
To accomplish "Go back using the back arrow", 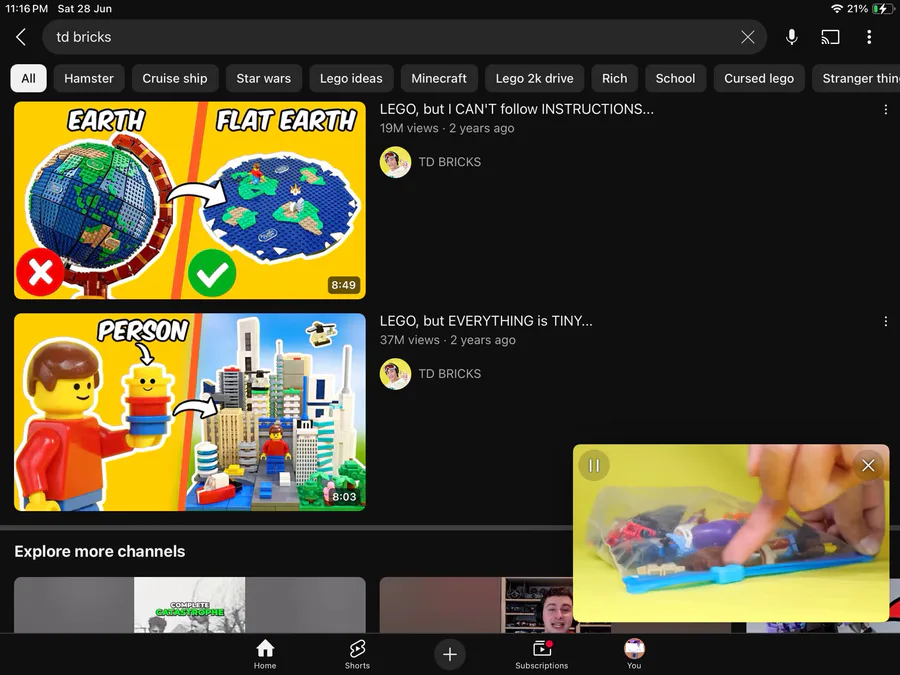I will pos(21,37).
